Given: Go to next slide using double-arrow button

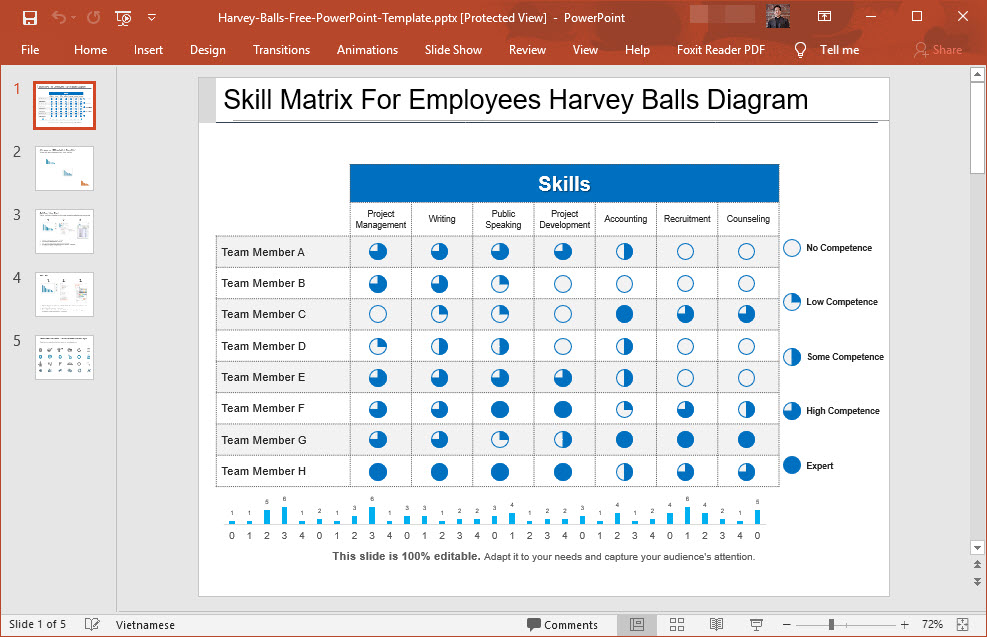Looking at the screenshot, I should pos(976,581).
